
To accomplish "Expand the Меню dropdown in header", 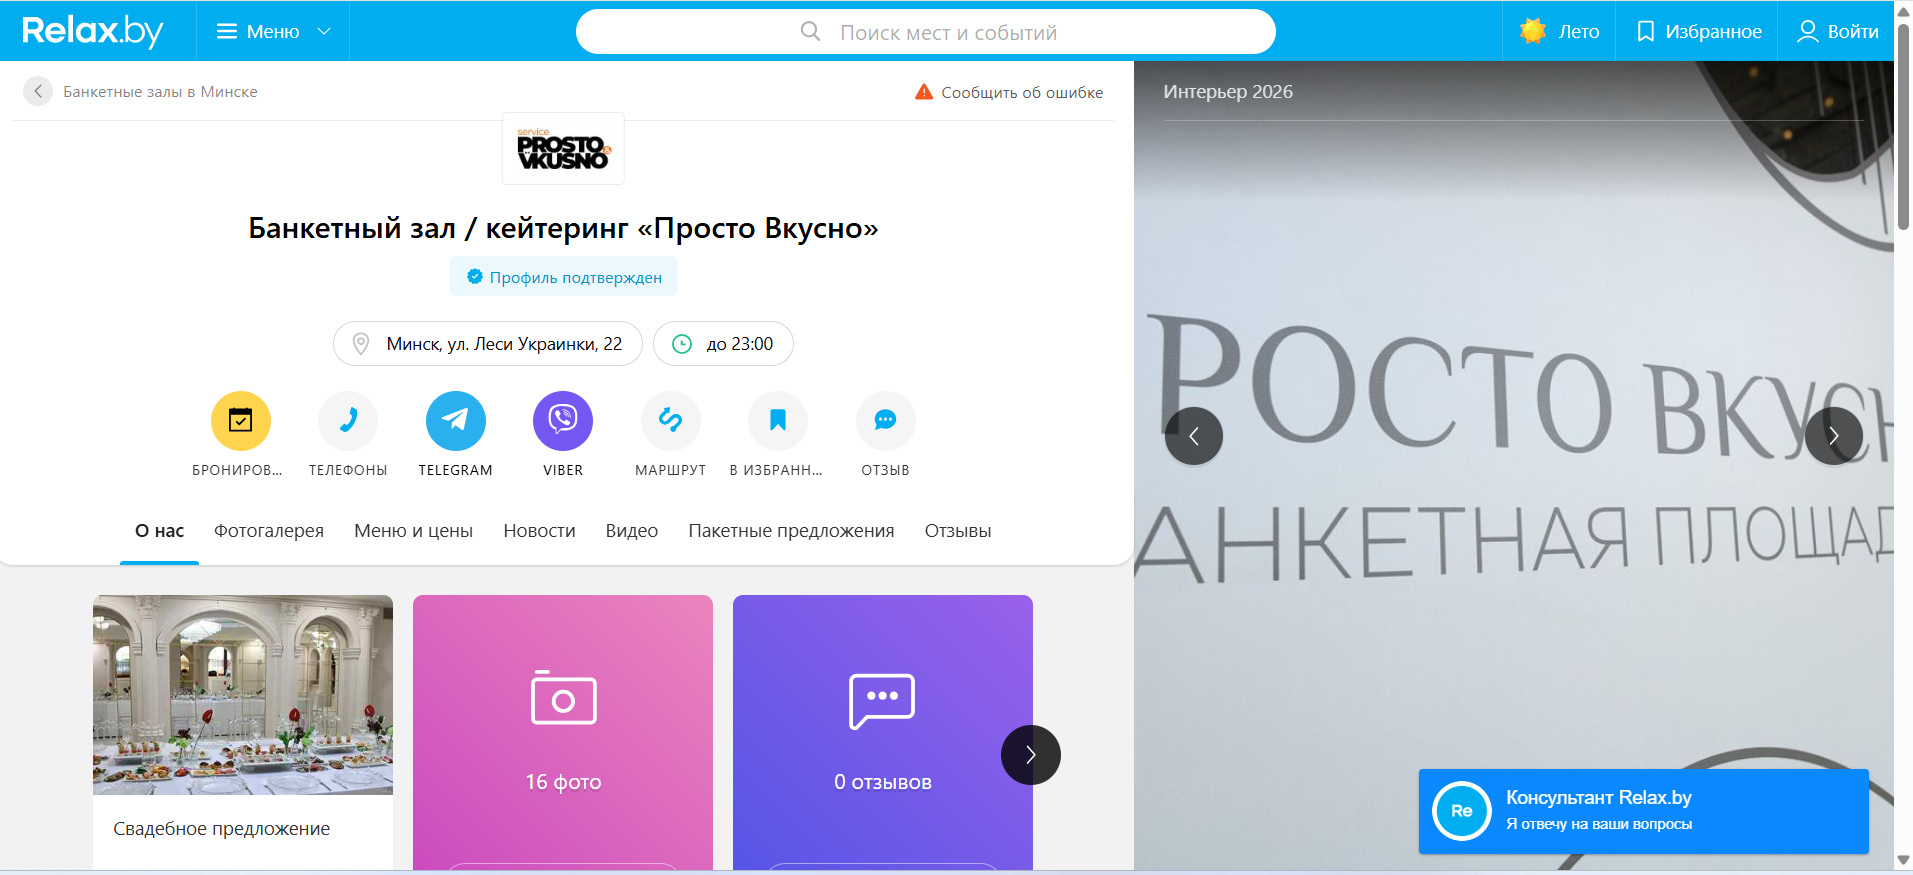I will click(x=273, y=31).
